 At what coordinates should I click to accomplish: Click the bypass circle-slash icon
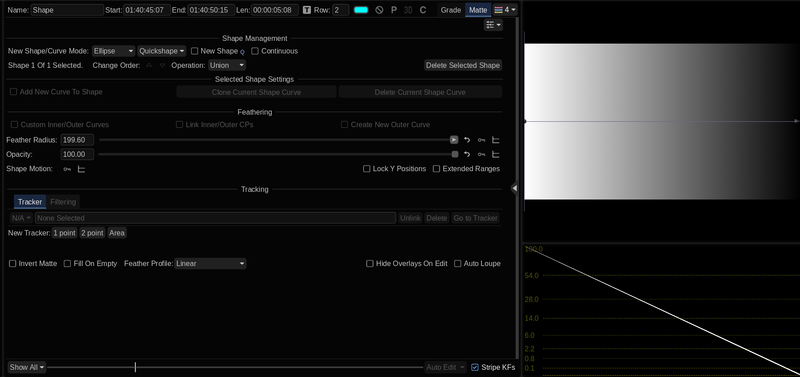(379, 10)
